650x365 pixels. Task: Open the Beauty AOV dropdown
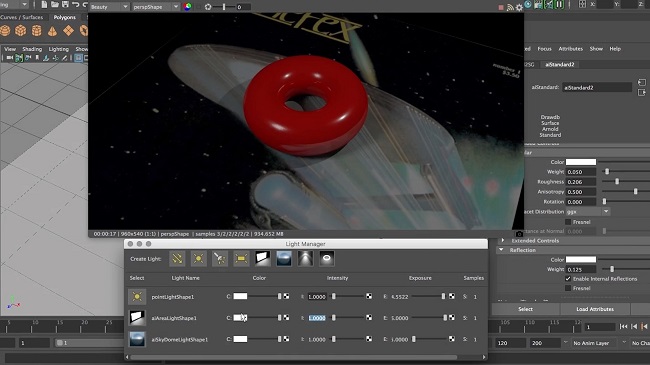(x=109, y=7)
